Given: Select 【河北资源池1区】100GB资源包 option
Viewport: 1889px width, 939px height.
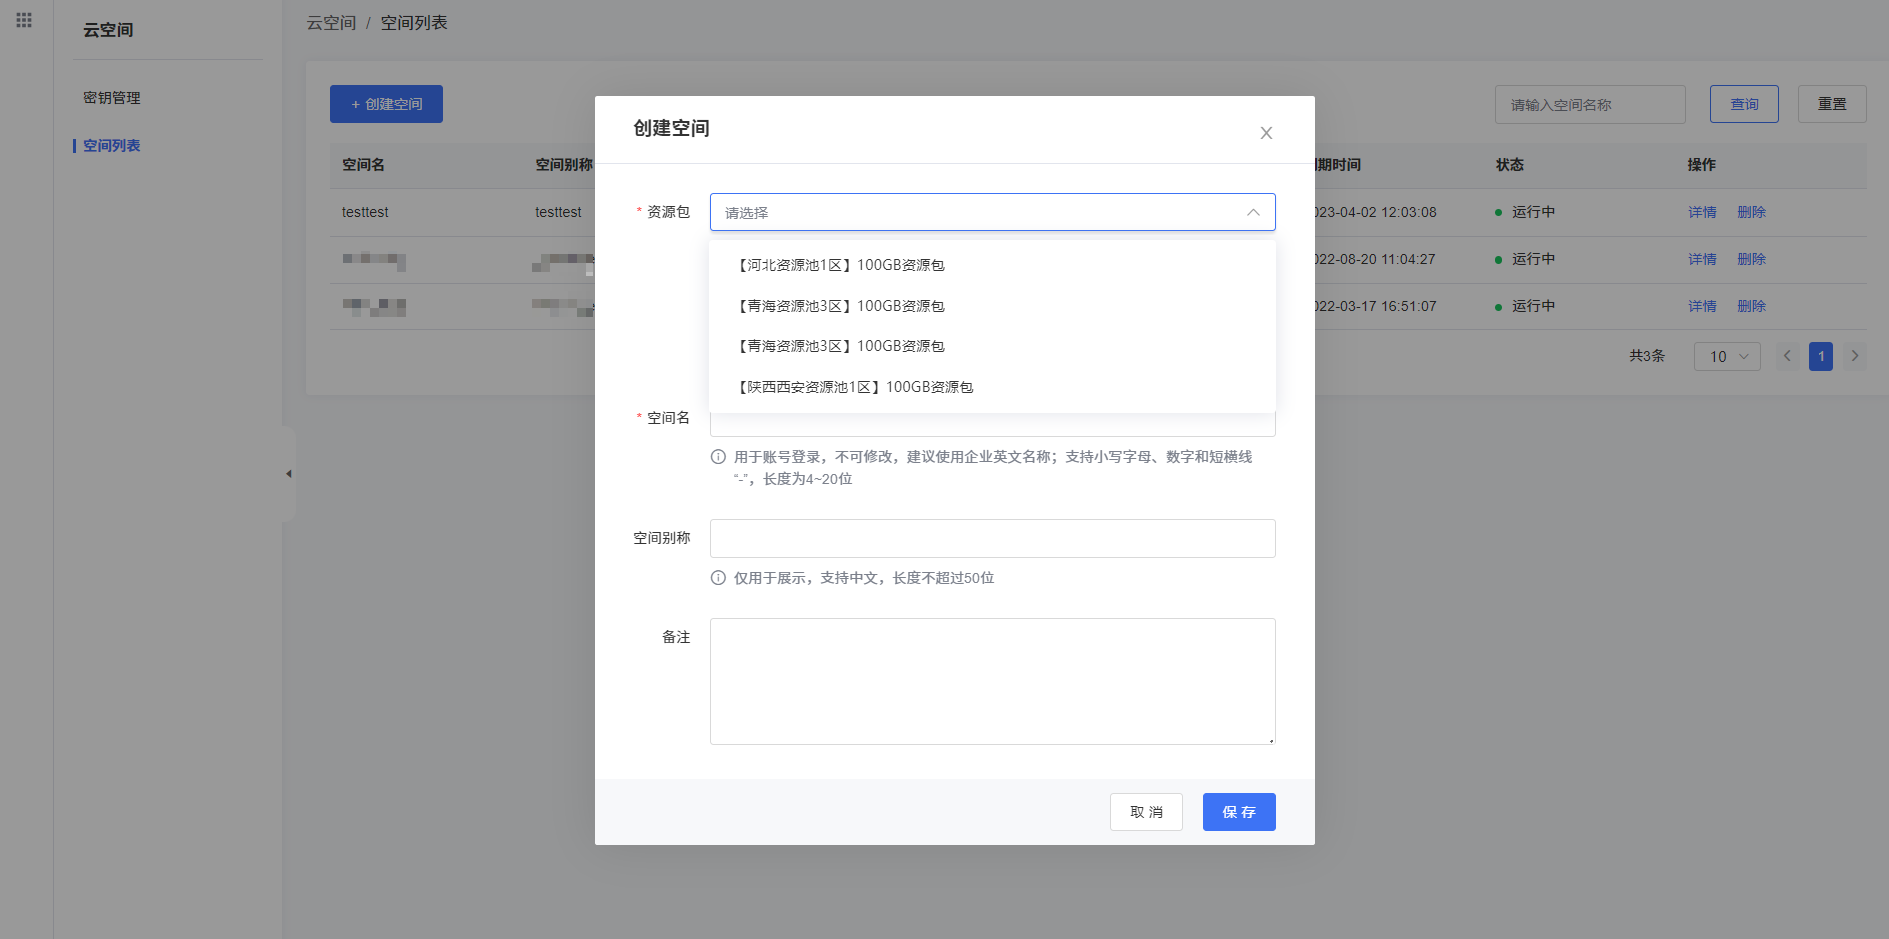Looking at the screenshot, I should click(840, 265).
